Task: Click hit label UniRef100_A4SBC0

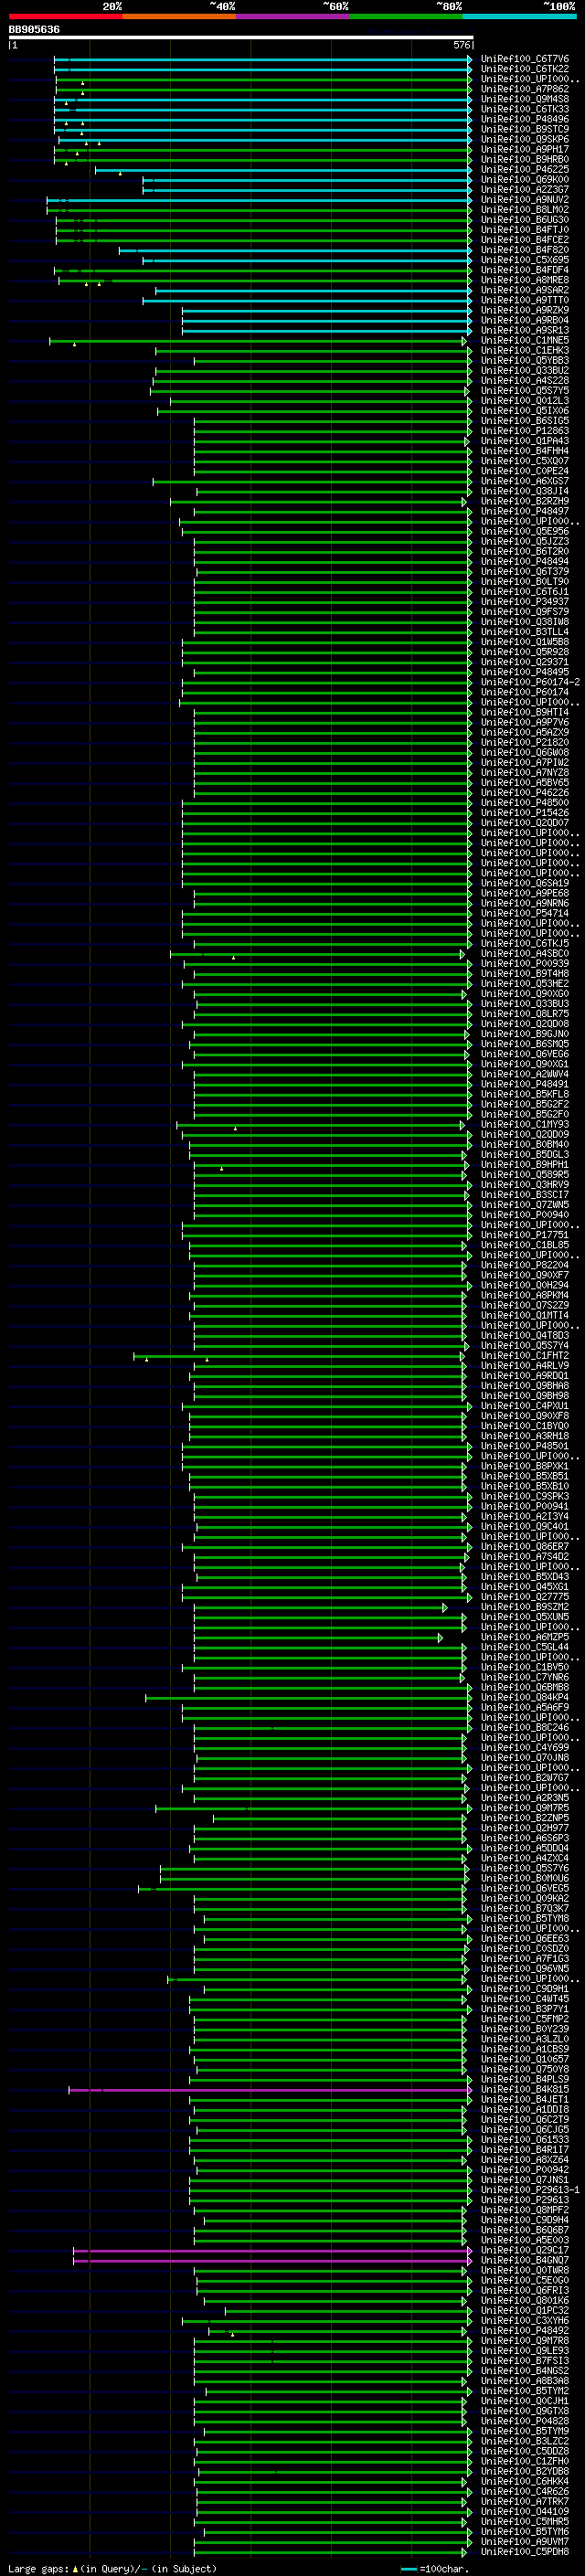Action: pyautogui.click(x=525, y=953)
